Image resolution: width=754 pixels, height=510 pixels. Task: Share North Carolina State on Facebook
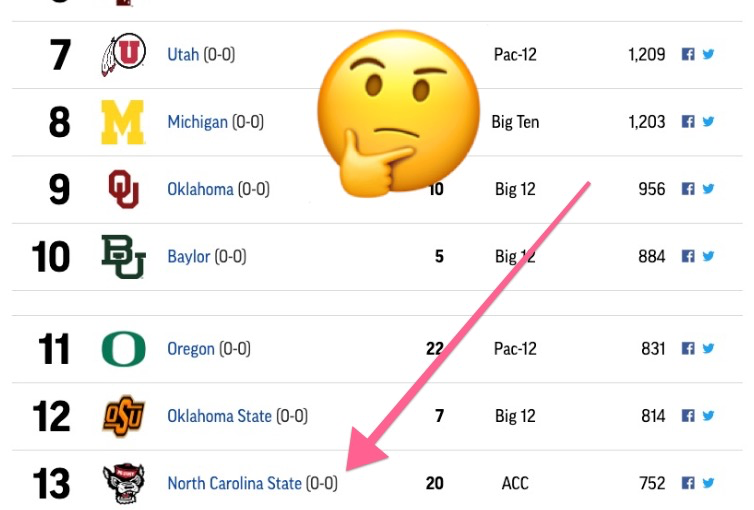pyautogui.click(x=688, y=483)
